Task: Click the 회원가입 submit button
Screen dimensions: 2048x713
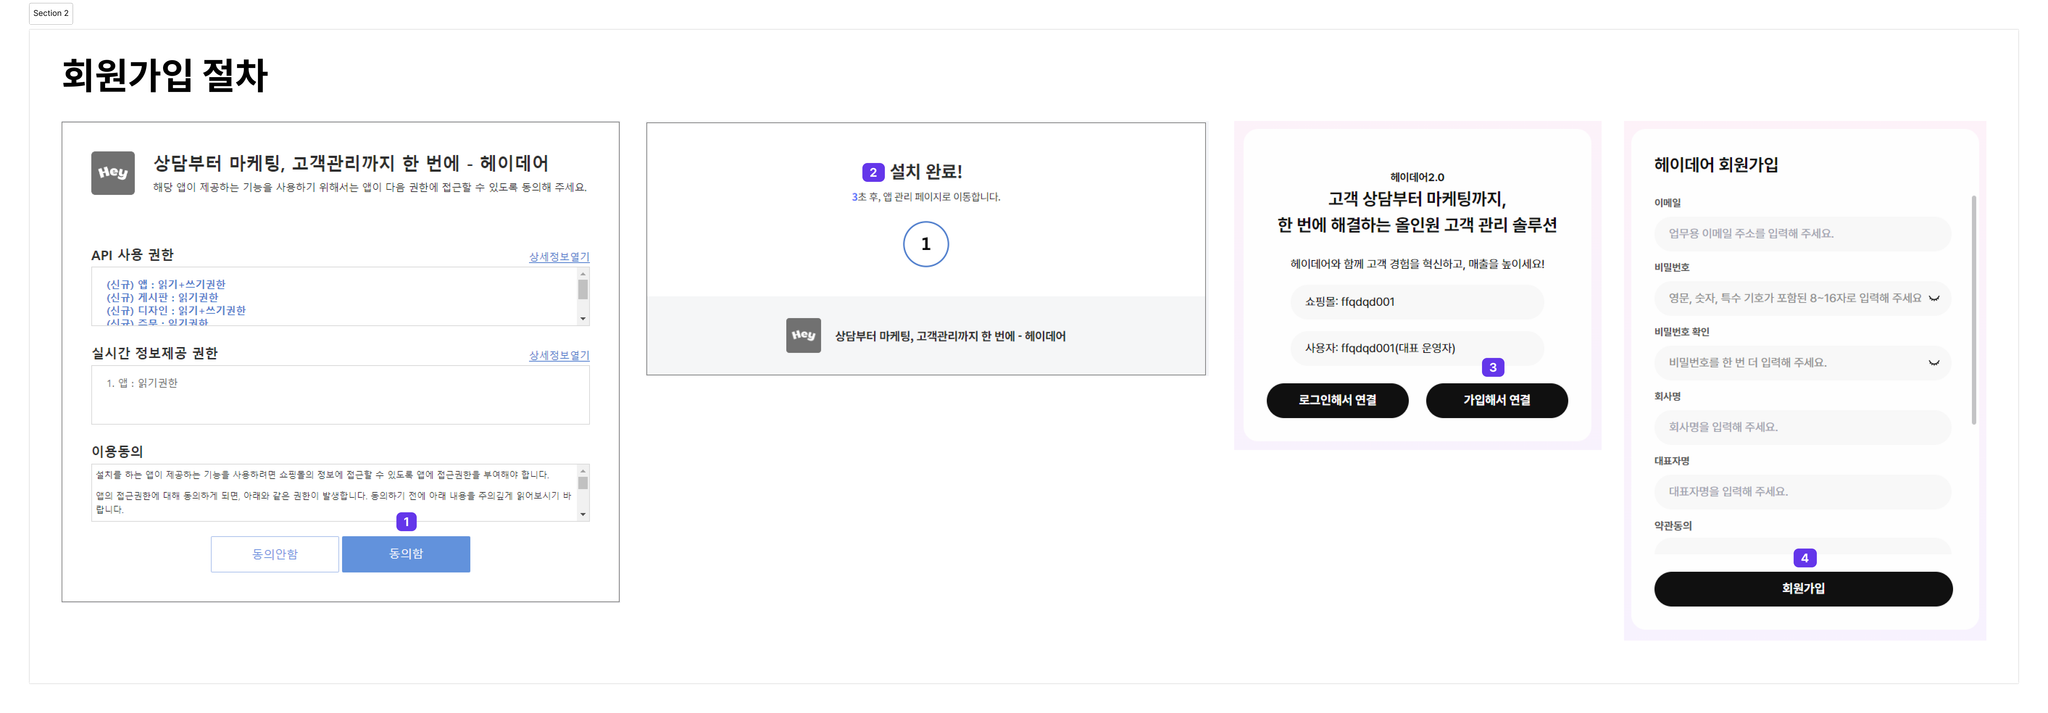Action: pyautogui.click(x=1803, y=589)
